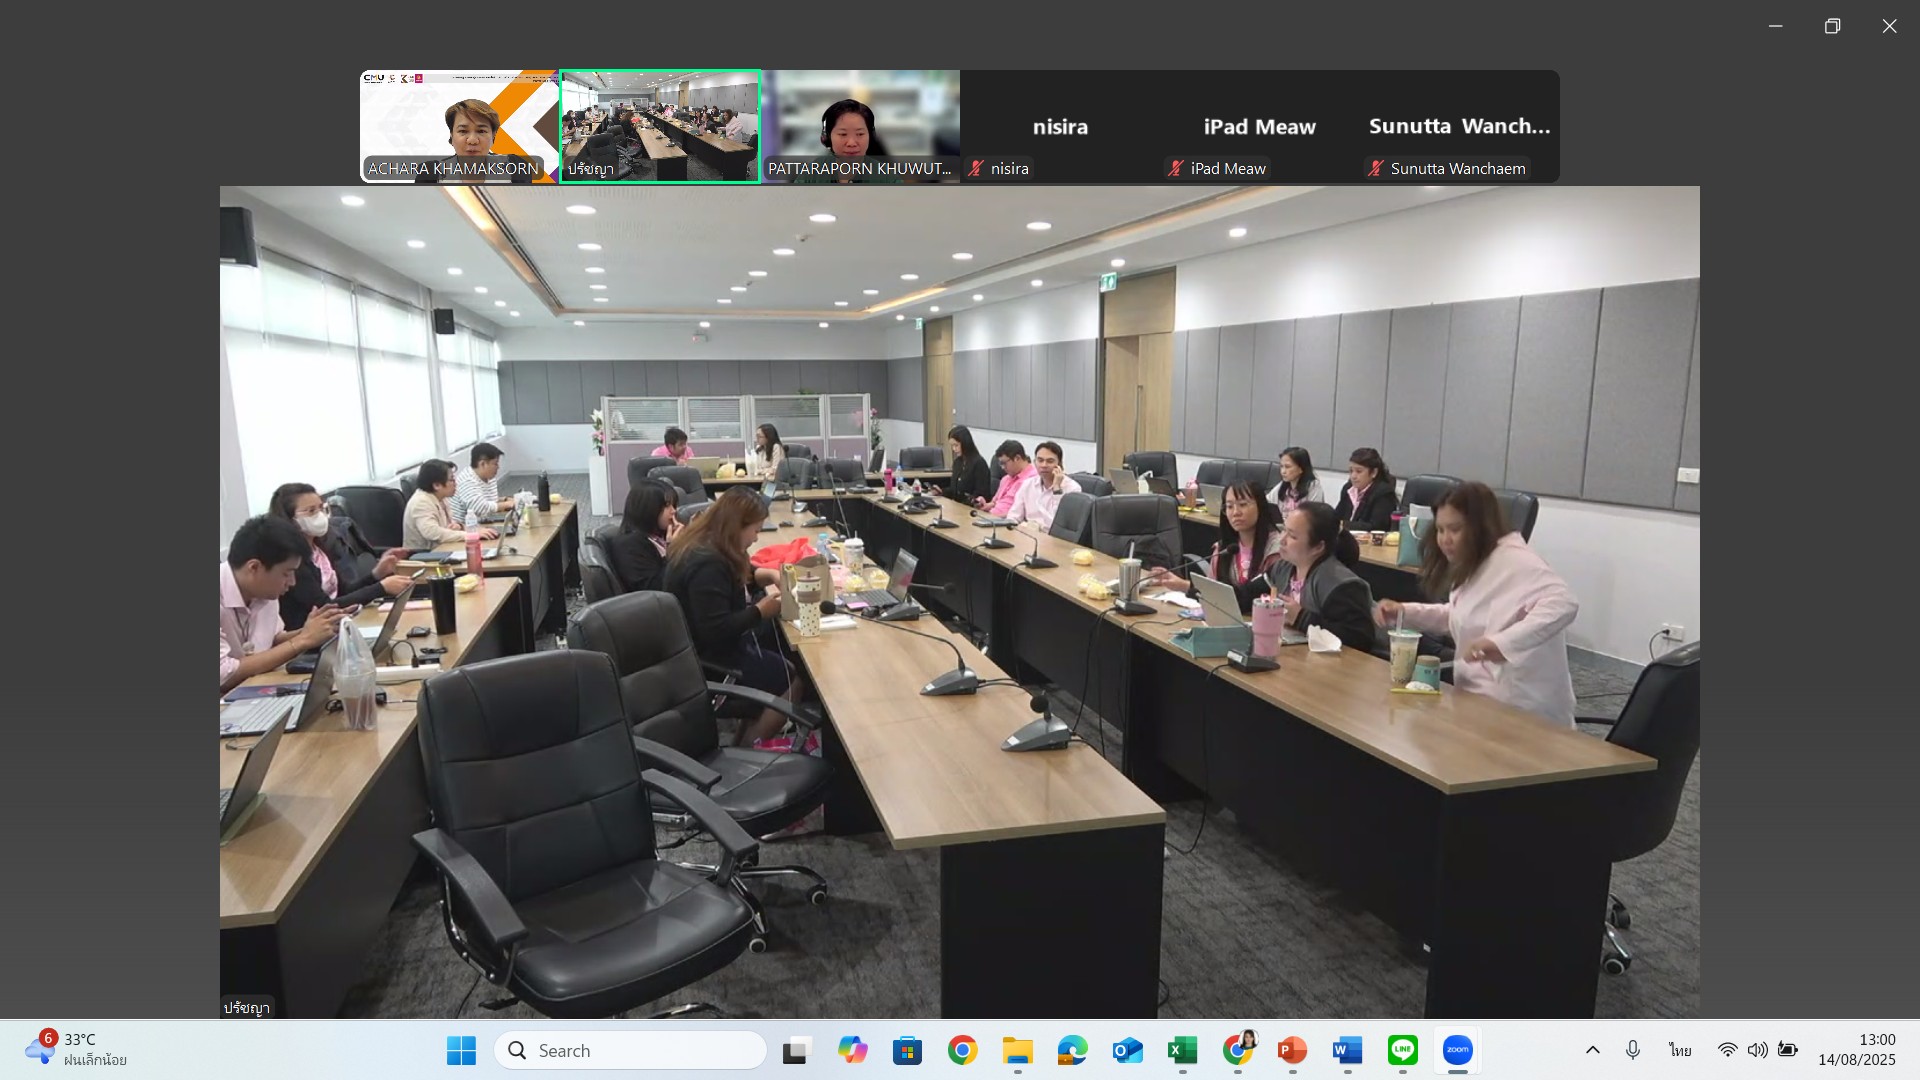1920x1080 pixels.
Task: Open LINE from the taskbar
Action: [1402, 1050]
